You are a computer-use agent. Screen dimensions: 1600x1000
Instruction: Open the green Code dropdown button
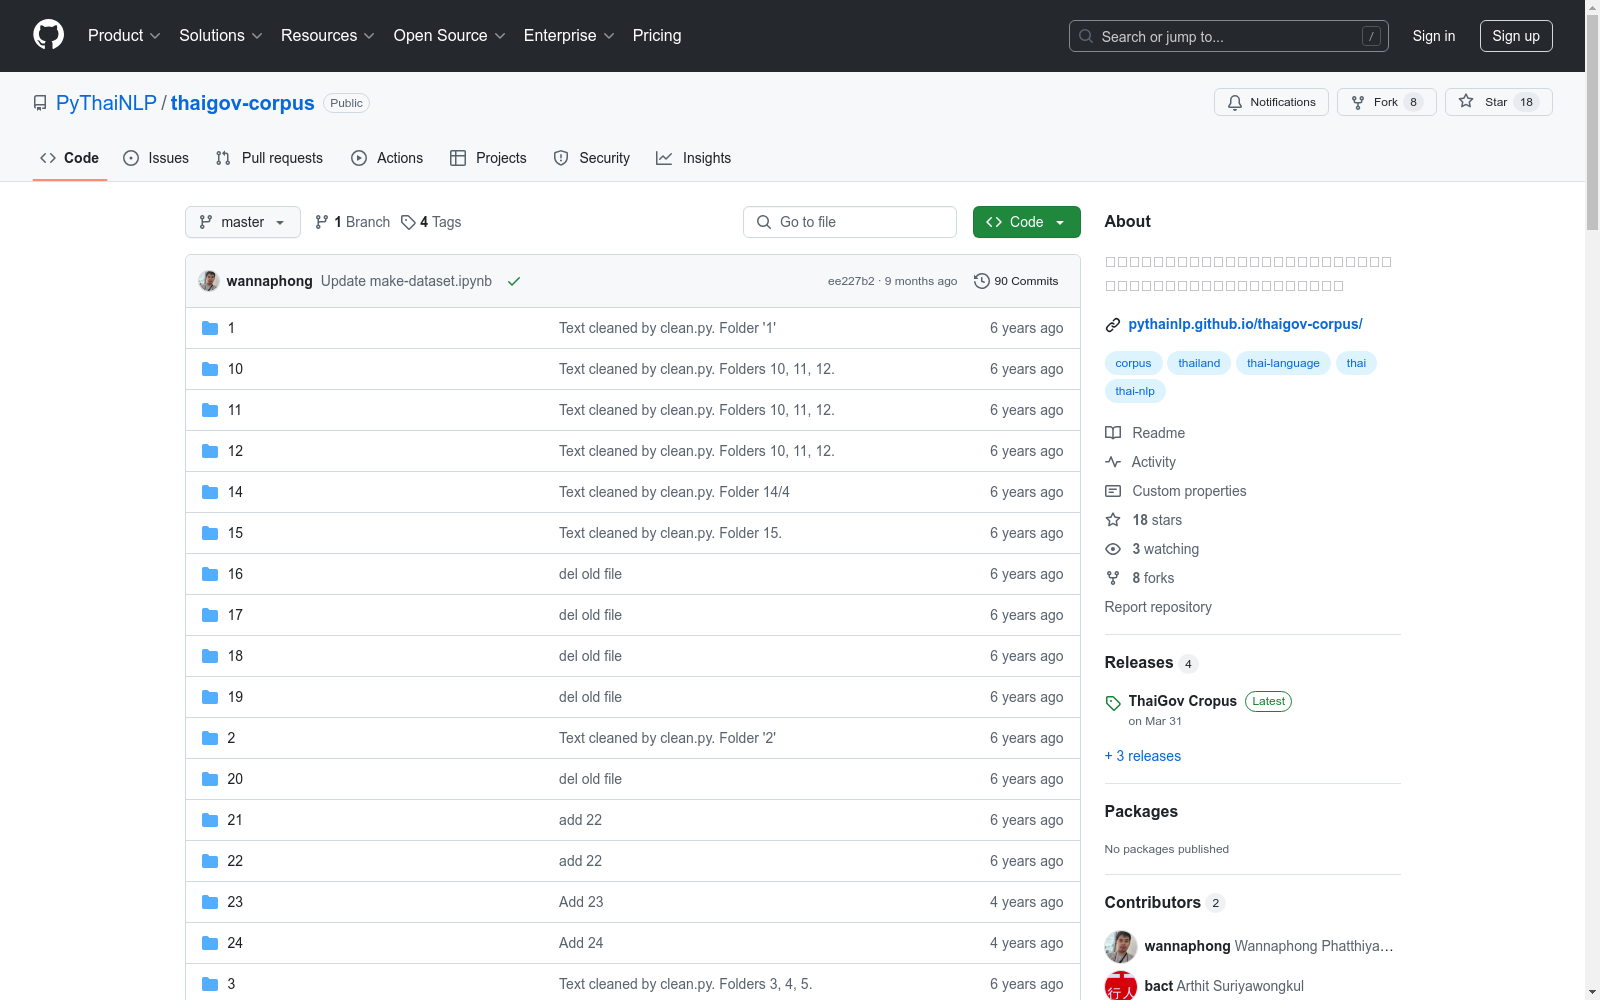1027,222
